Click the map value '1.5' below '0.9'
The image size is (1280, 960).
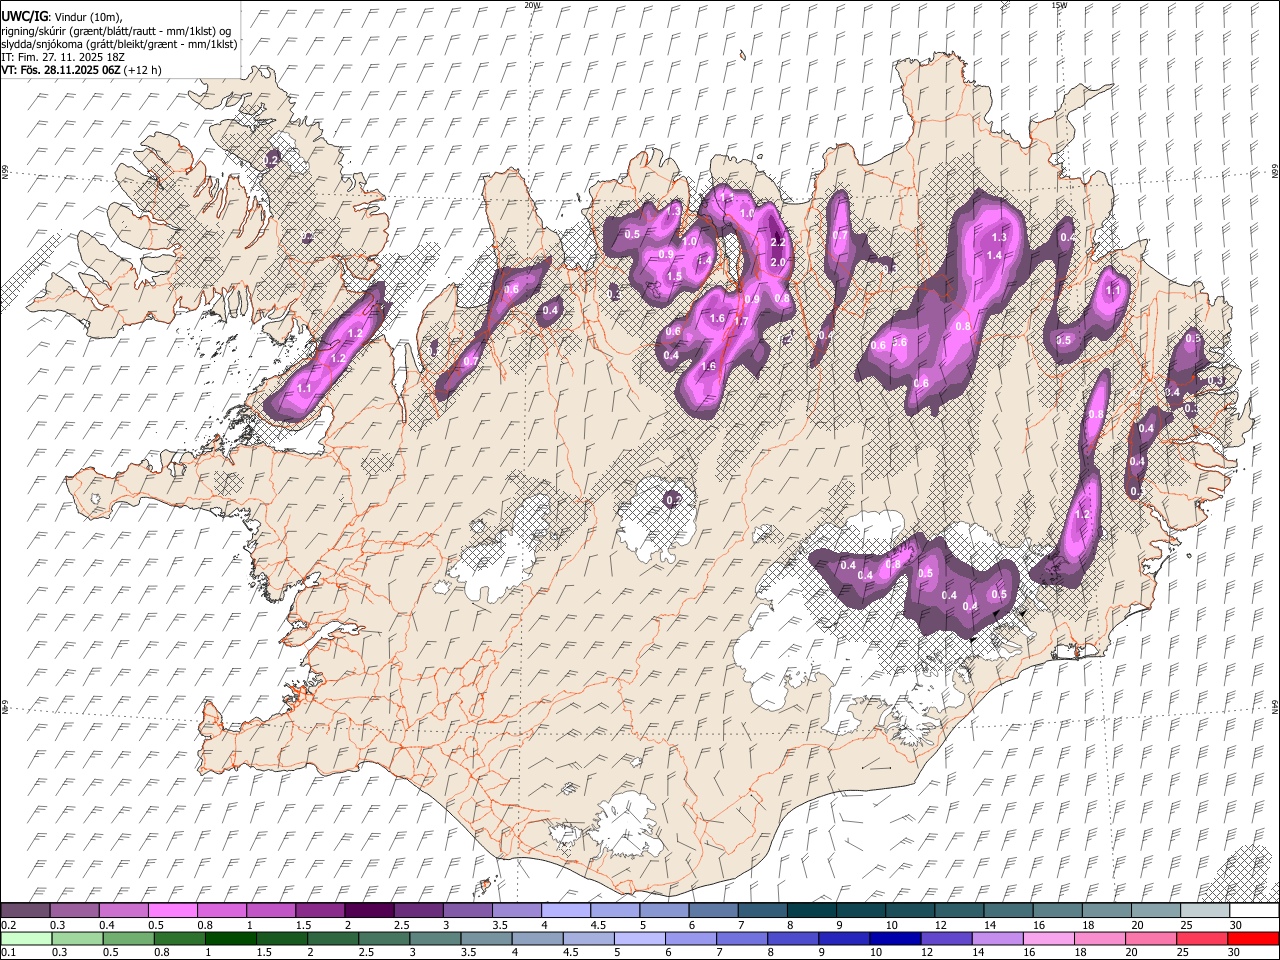674,277
